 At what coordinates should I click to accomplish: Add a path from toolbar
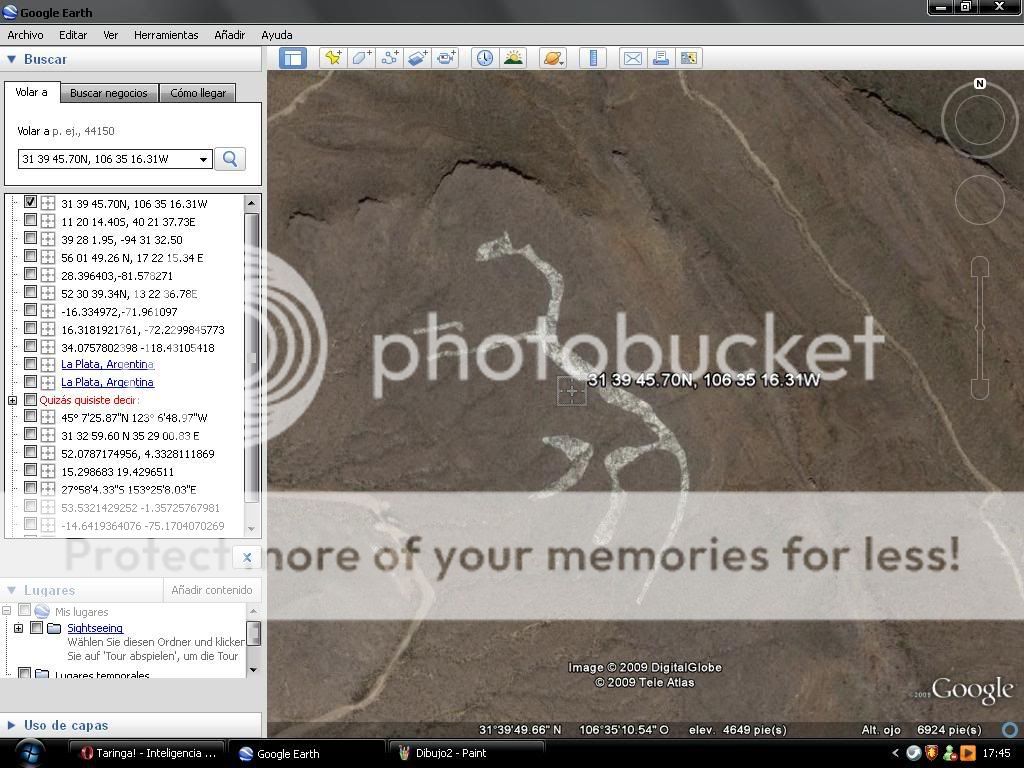click(x=389, y=58)
